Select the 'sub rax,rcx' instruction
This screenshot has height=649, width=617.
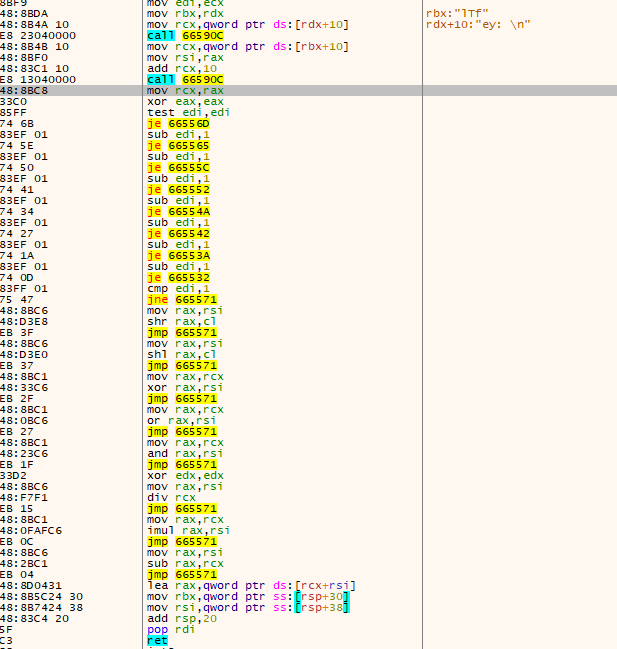(185, 564)
